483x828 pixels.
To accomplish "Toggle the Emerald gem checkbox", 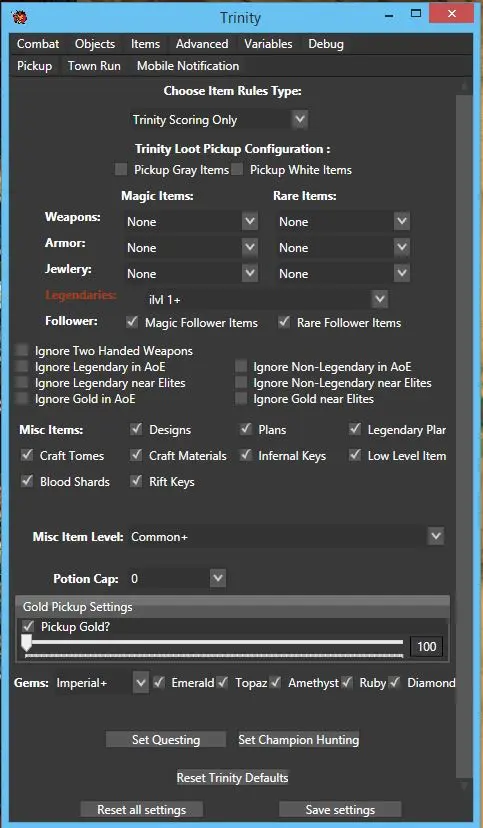I will 159,682.
